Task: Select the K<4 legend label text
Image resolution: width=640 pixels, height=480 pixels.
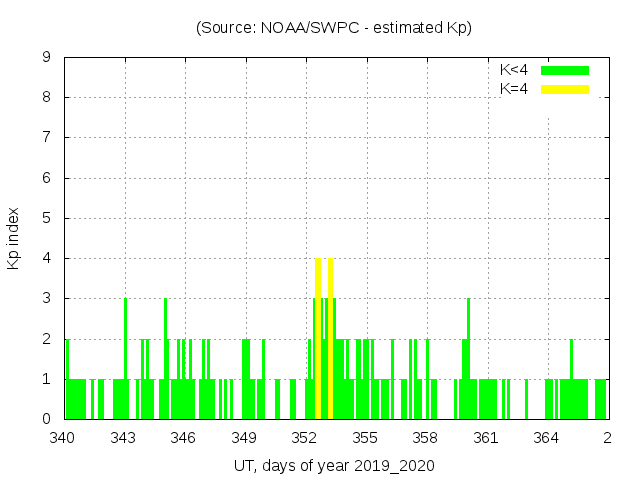Action: point(513,70)
